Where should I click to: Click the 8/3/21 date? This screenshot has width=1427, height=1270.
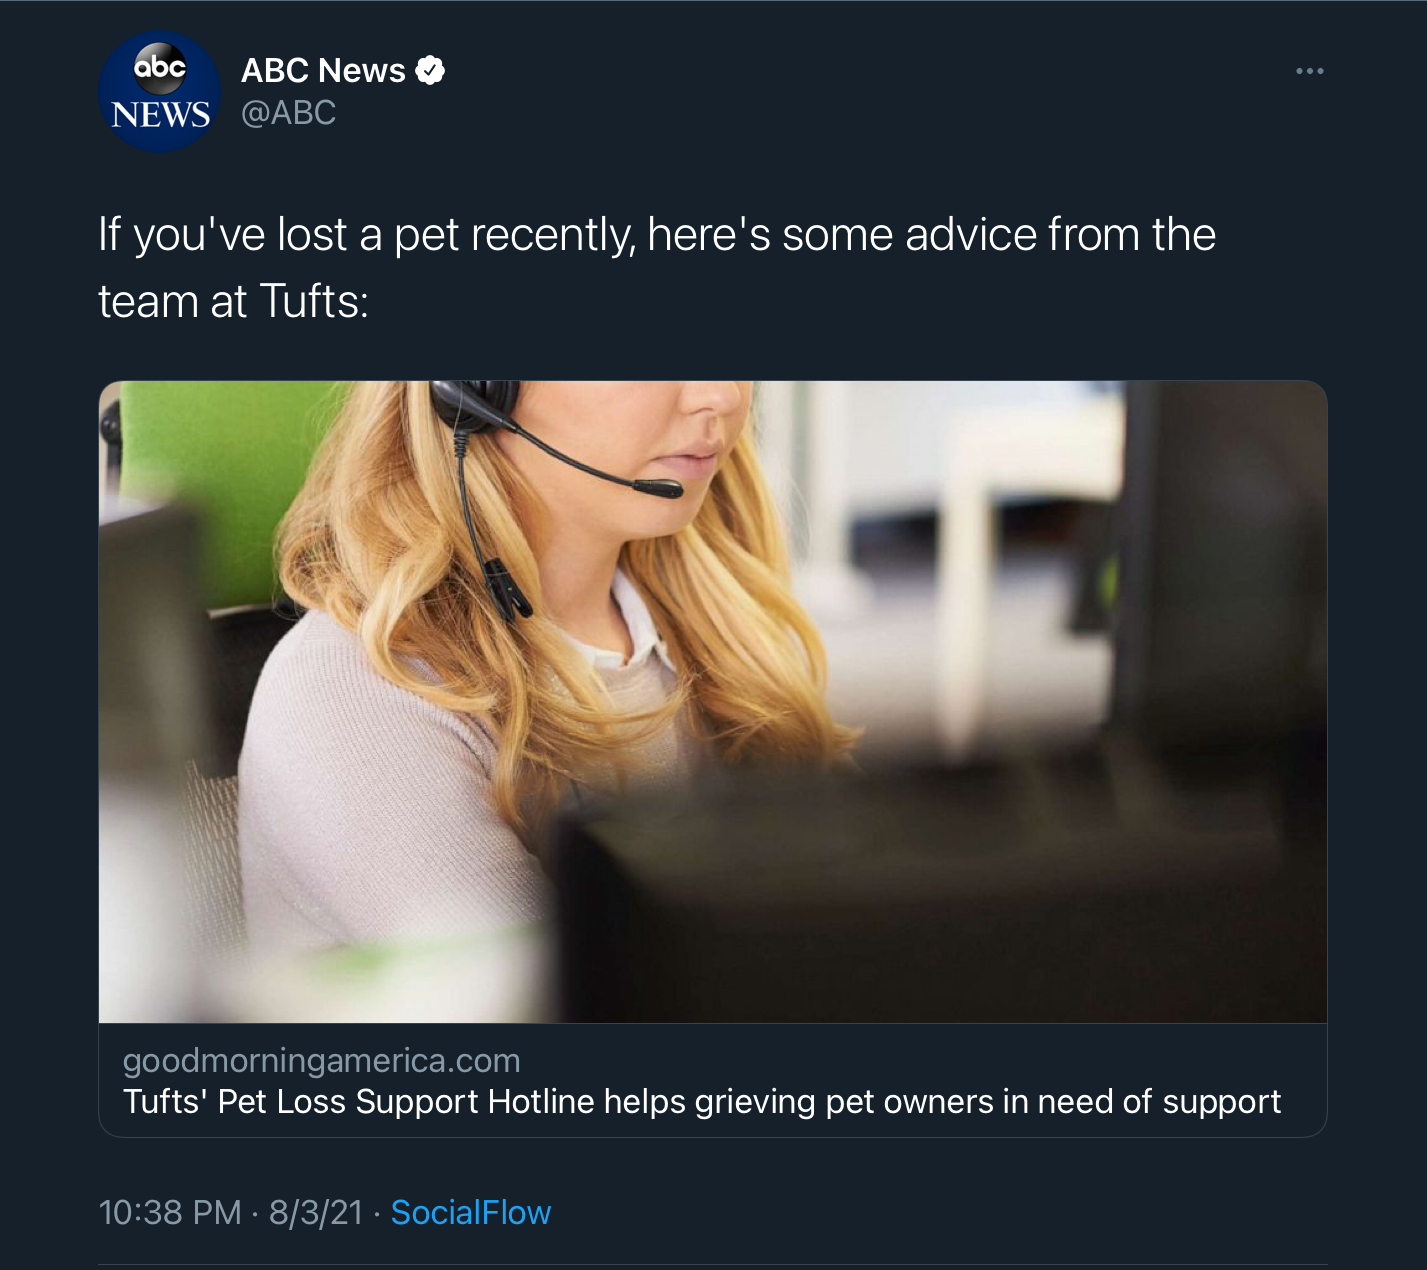coord(316,1212)
